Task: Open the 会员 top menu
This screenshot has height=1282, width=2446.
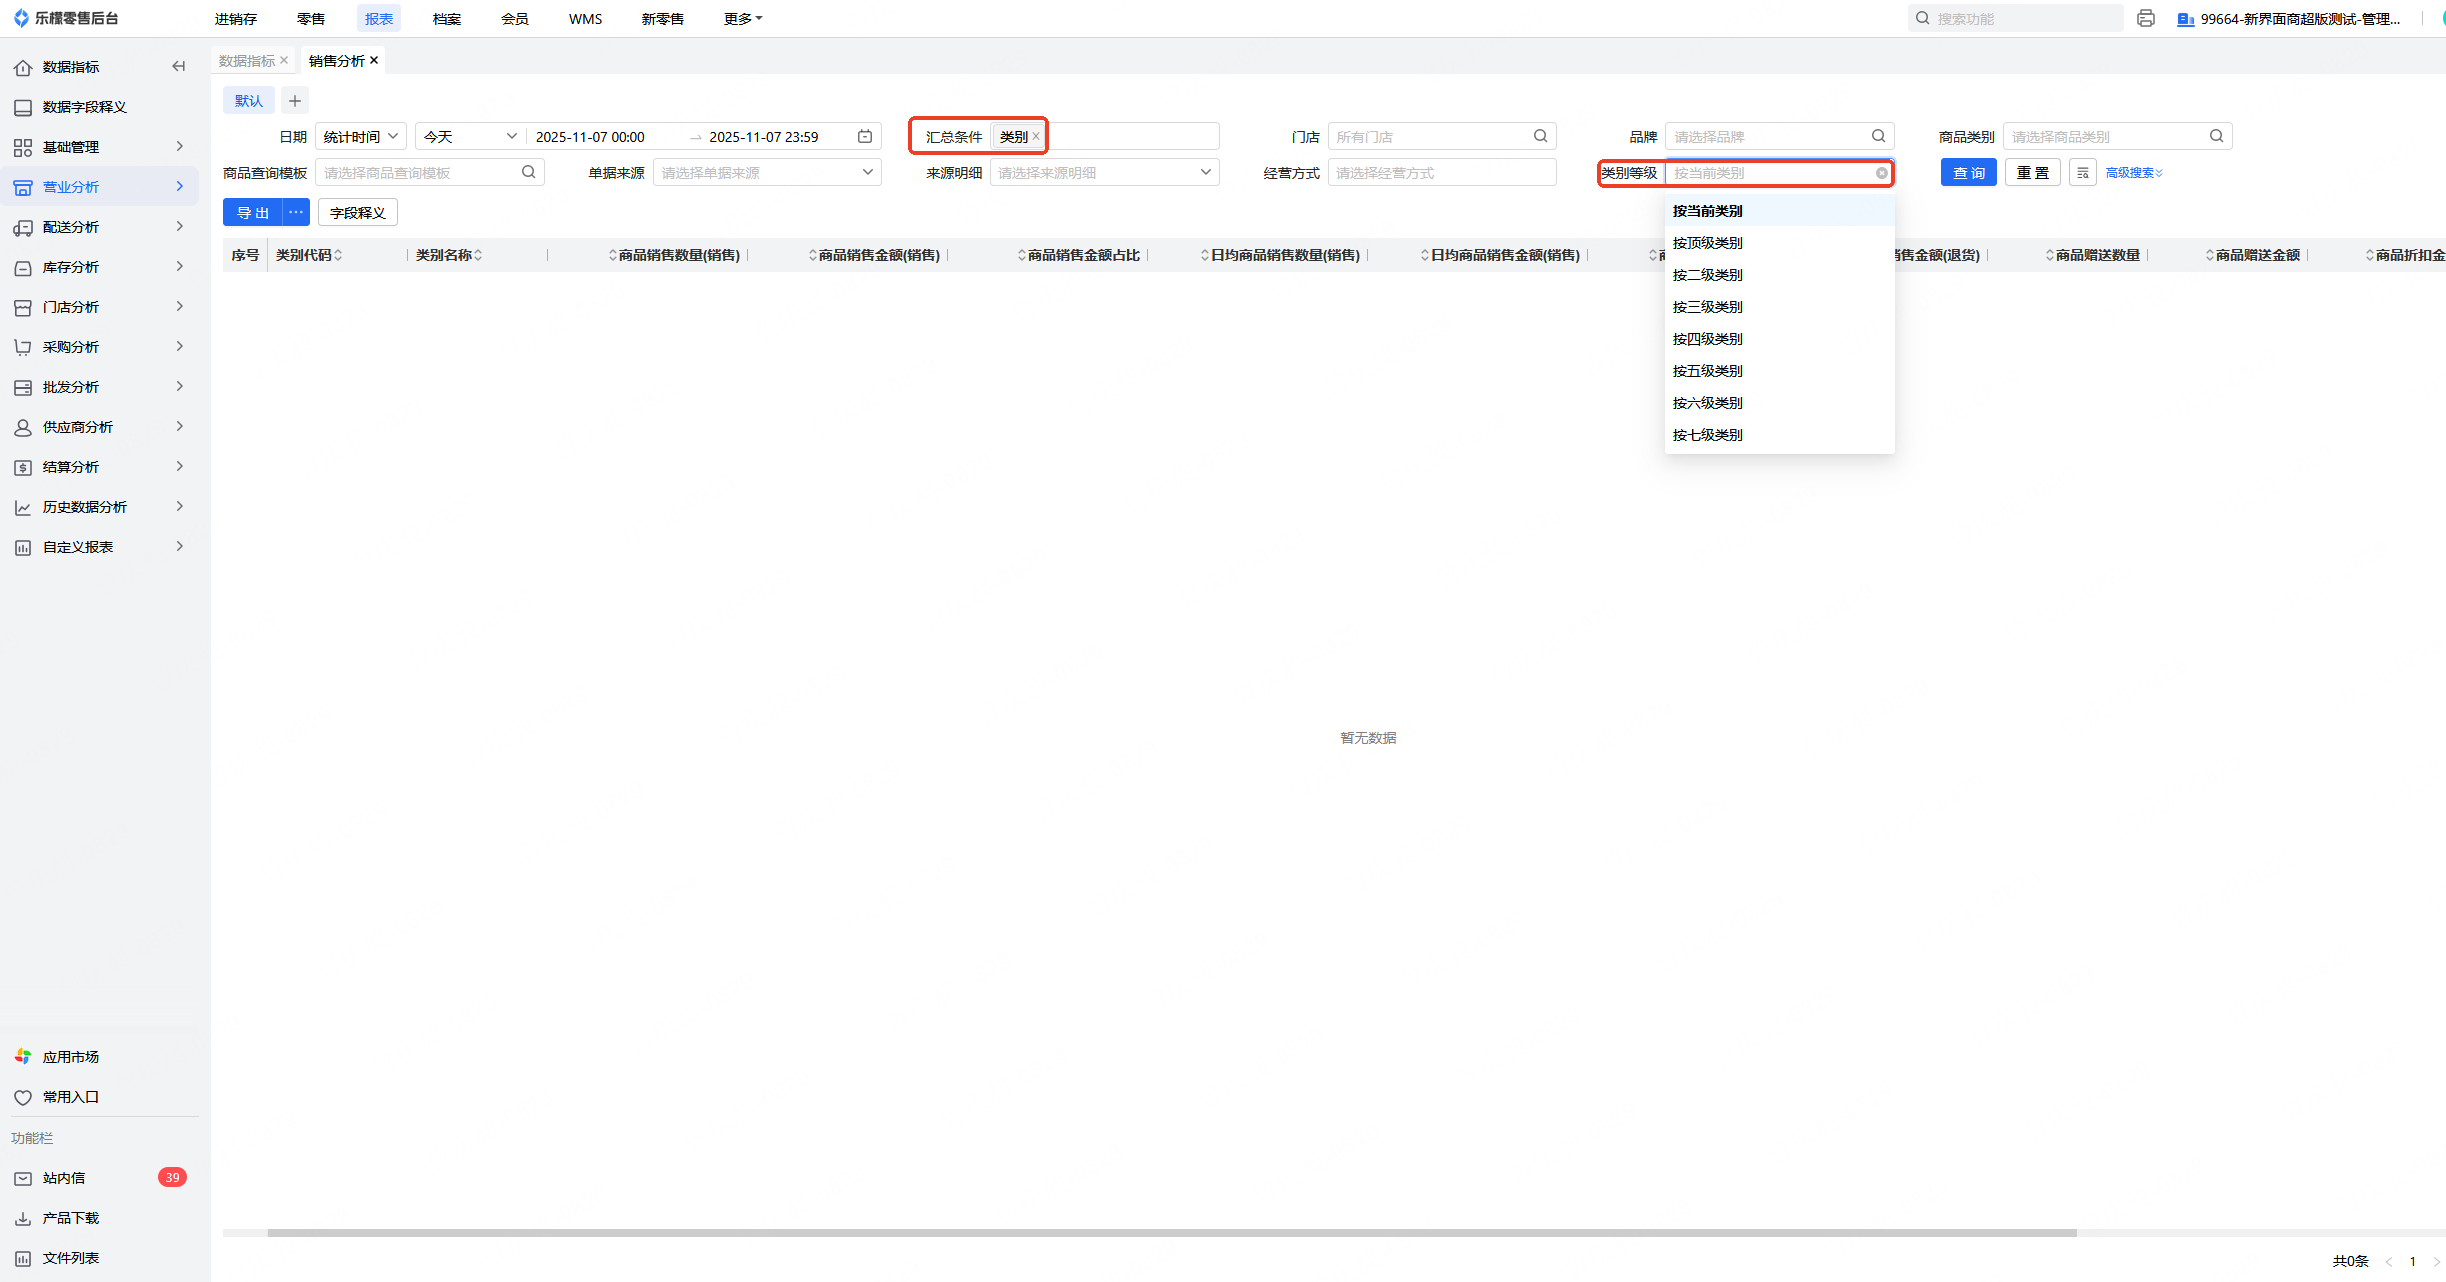Action: pyautogui.click(x=514, y=18)
